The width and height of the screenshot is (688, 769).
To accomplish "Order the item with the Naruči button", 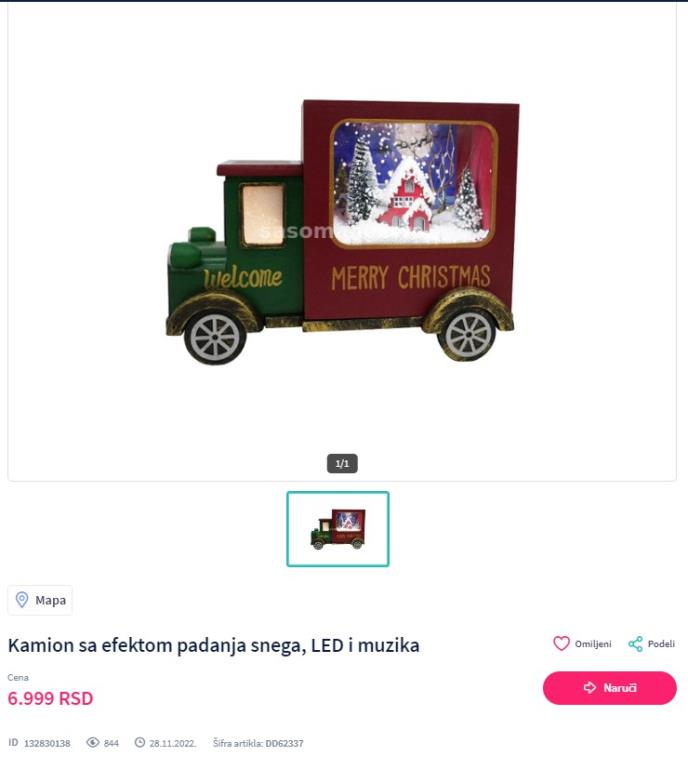I will point(610,688).
